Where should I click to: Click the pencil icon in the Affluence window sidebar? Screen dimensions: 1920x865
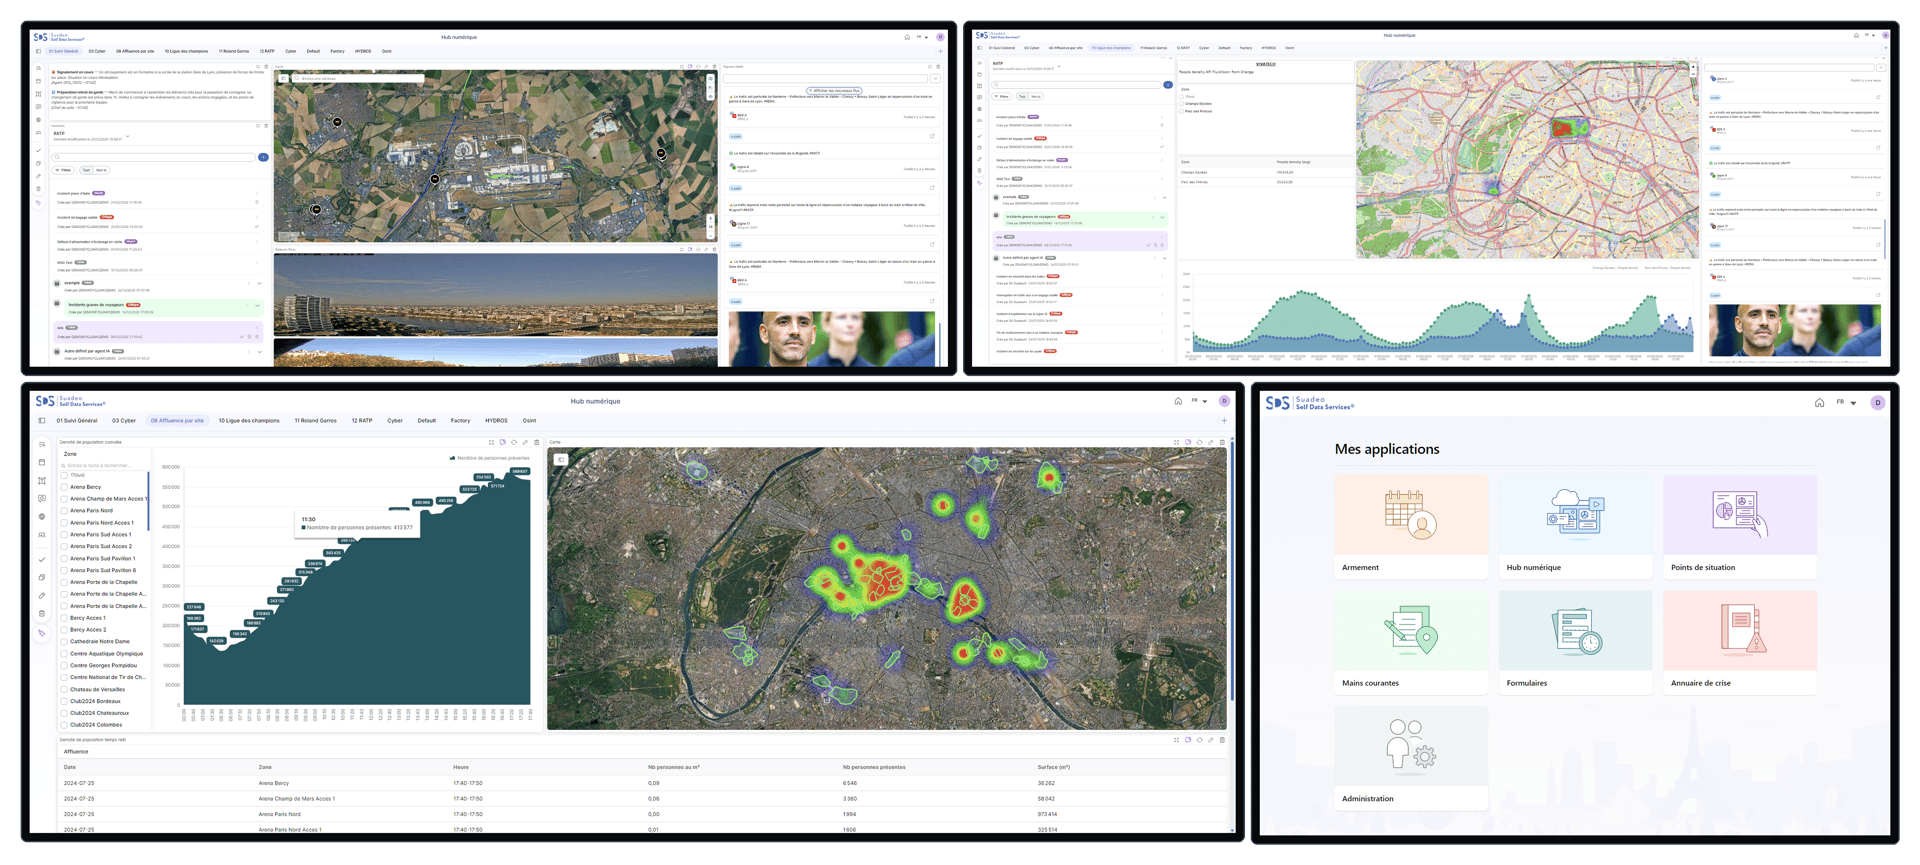42,596
